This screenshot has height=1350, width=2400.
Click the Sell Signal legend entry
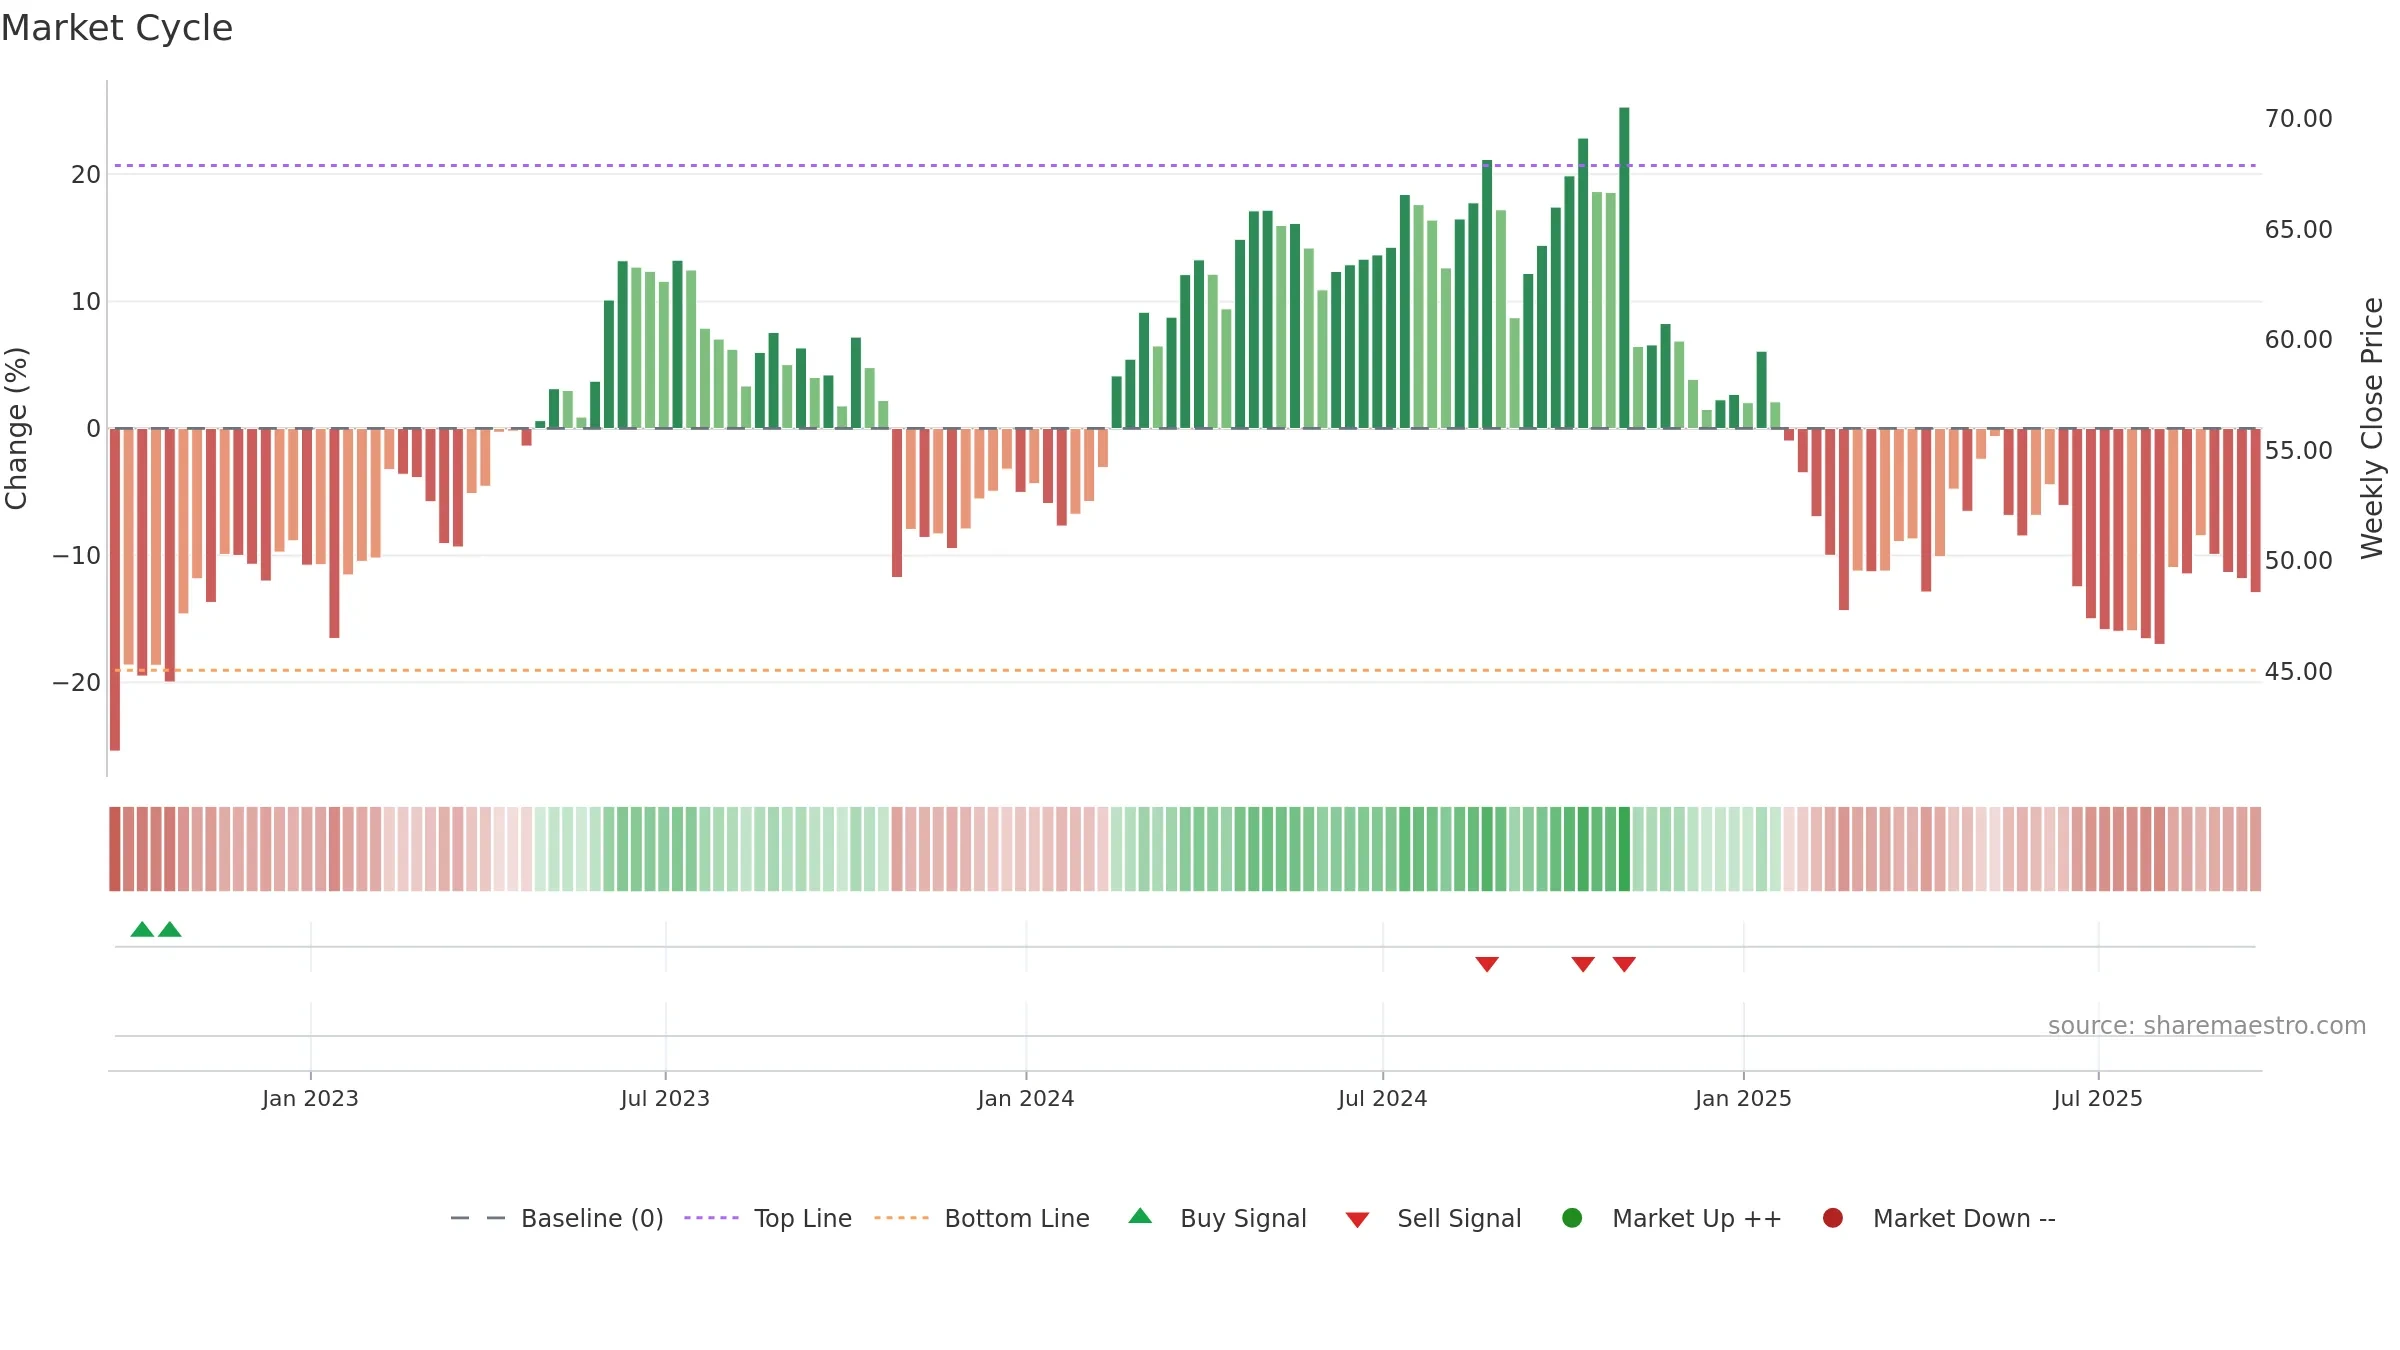pyautogui.click(x=1433, y=1218)
